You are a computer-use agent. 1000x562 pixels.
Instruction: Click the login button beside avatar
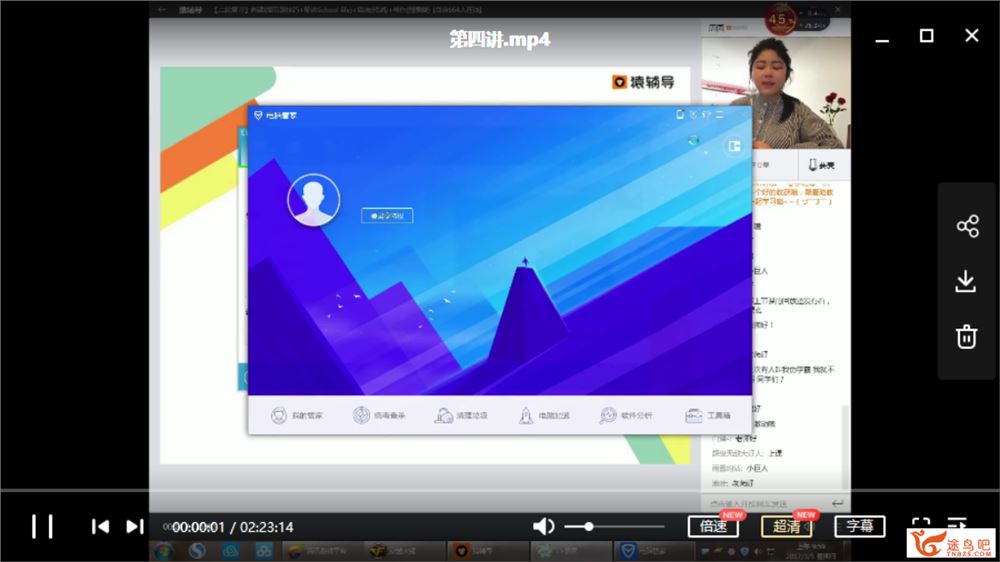(x=387, y=216)
